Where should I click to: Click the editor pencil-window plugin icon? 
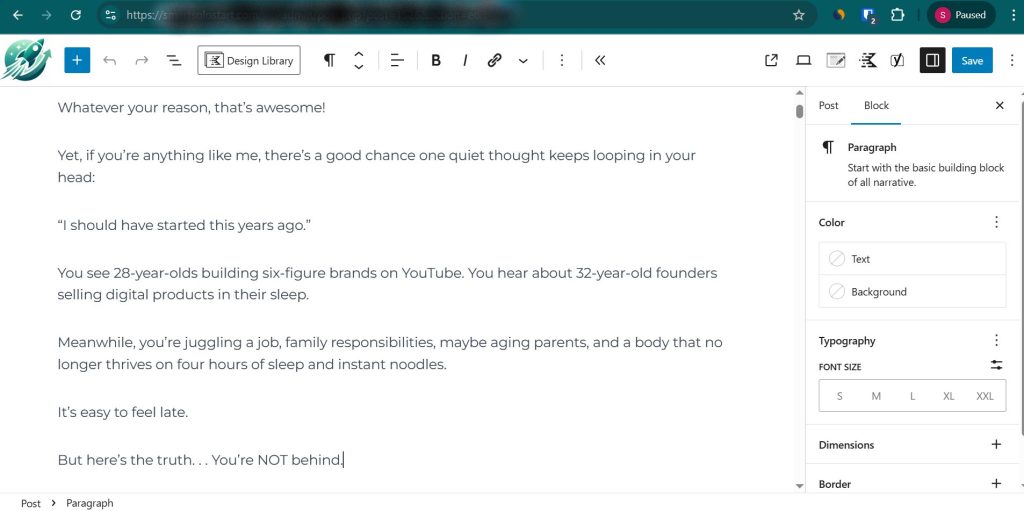point(835,60)
